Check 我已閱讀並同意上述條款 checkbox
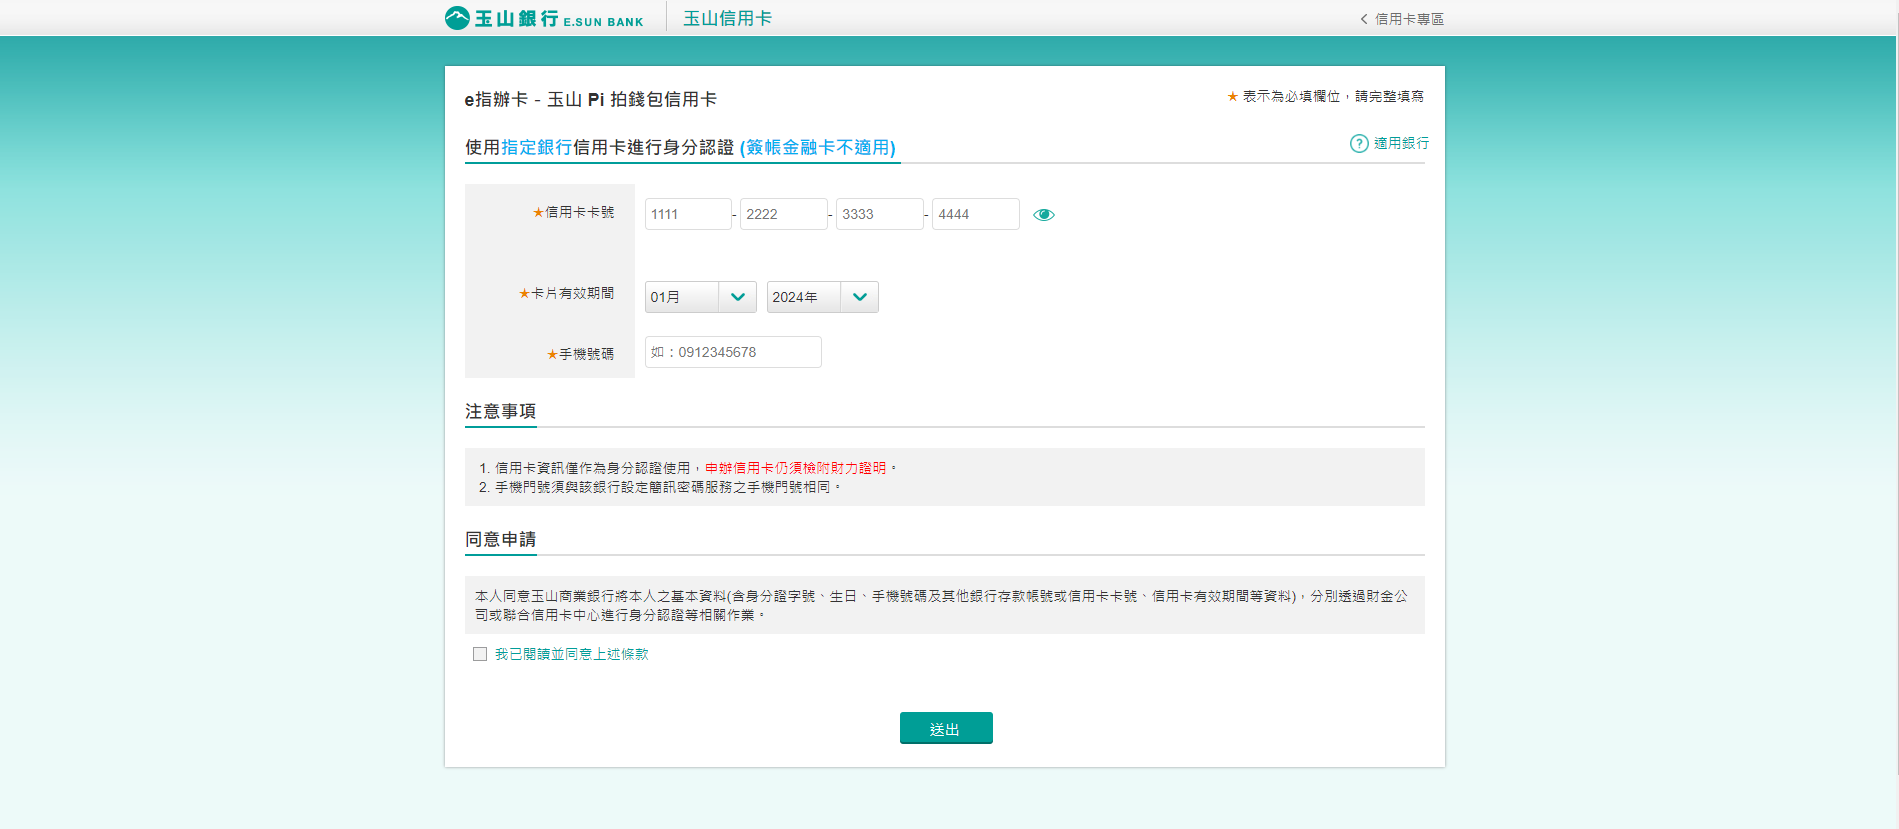This screenshot has width=1899, height=829. tap(480, 654)
